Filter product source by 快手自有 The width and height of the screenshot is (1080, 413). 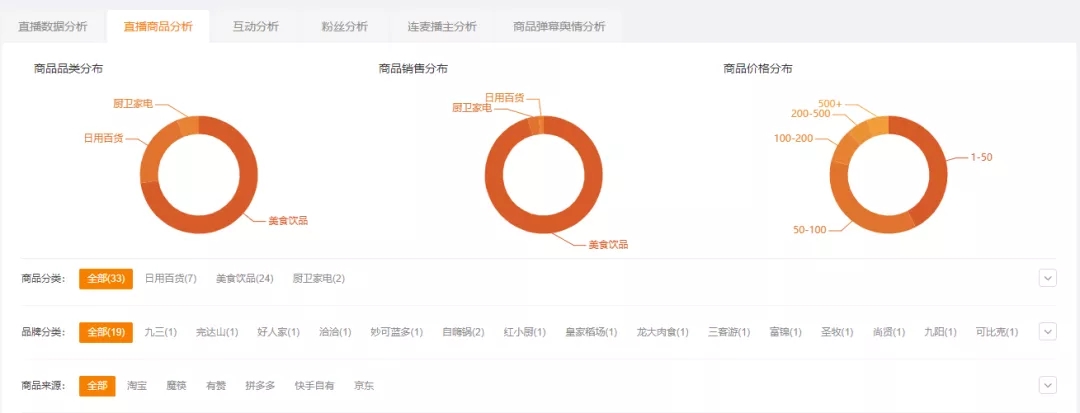314,386
